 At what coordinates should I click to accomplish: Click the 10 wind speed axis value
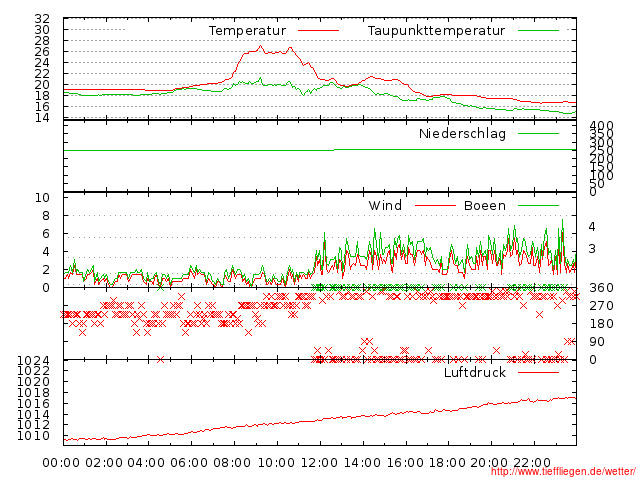coord(42,198)
